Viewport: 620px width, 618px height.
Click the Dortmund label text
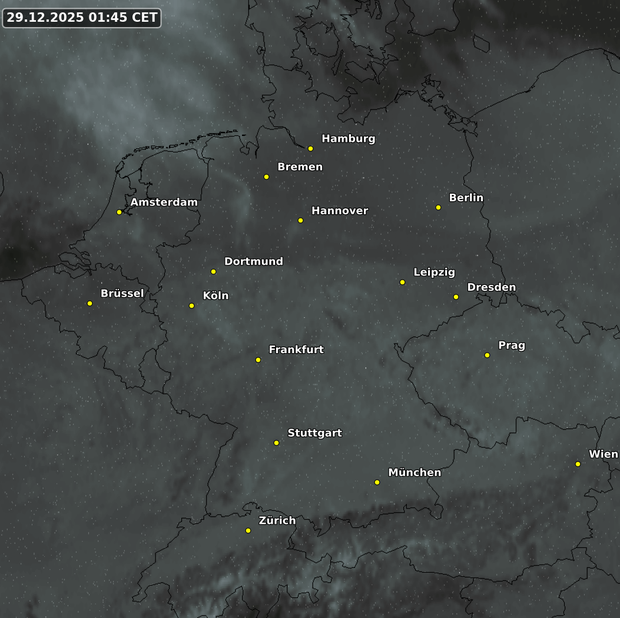[253, 262]
